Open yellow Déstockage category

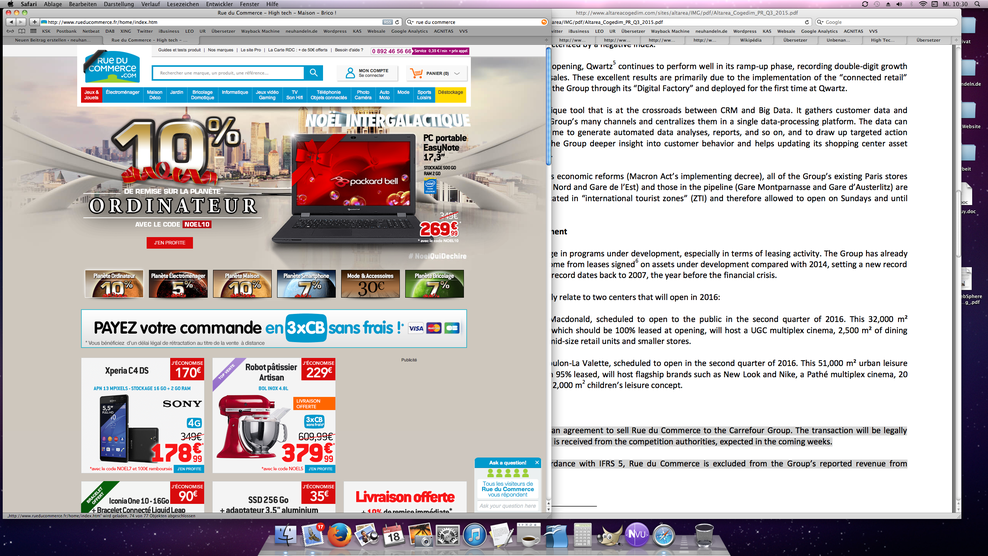click(x=450, y=95)
